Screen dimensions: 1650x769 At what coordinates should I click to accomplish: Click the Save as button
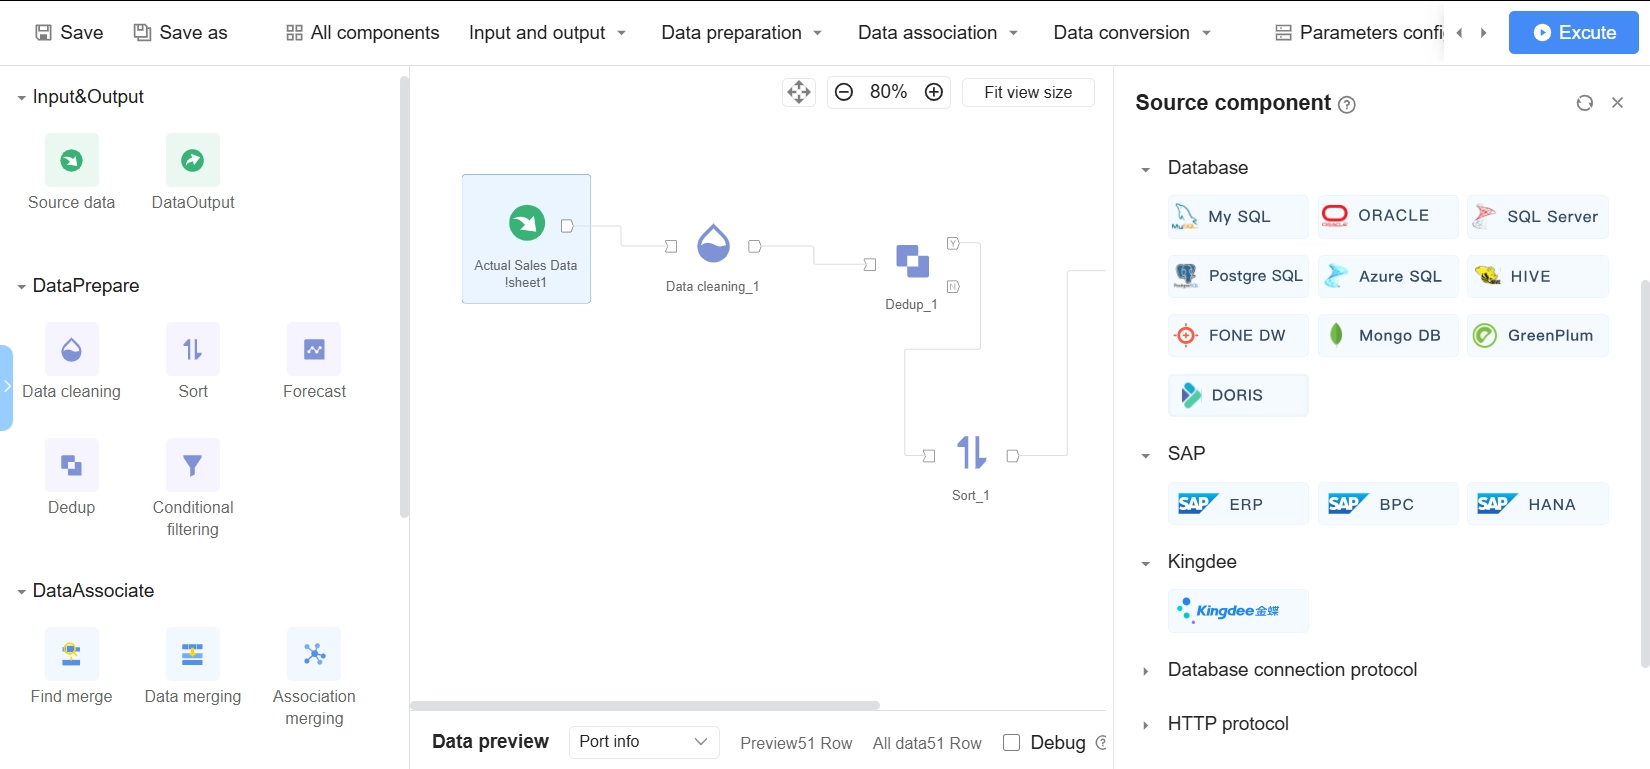[181, 33]
